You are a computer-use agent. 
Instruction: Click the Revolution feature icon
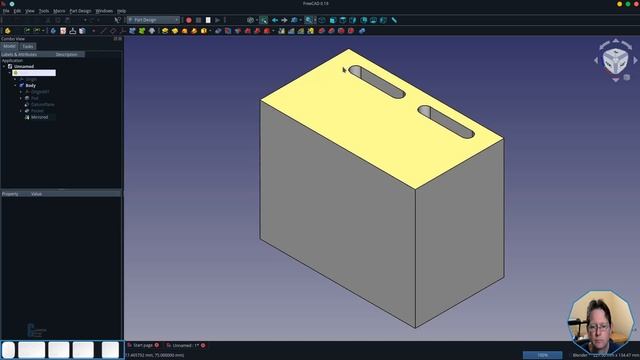click(x=175, y=31)
